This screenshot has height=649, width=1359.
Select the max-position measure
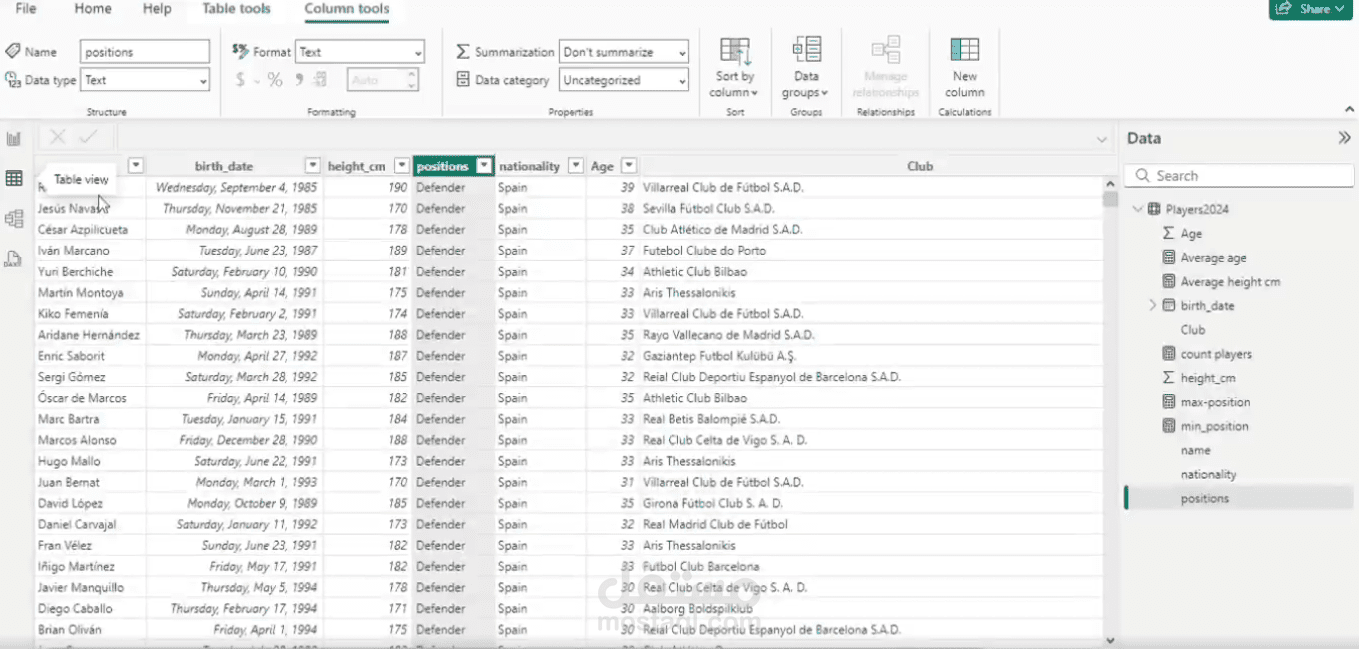pos(1215,401)
